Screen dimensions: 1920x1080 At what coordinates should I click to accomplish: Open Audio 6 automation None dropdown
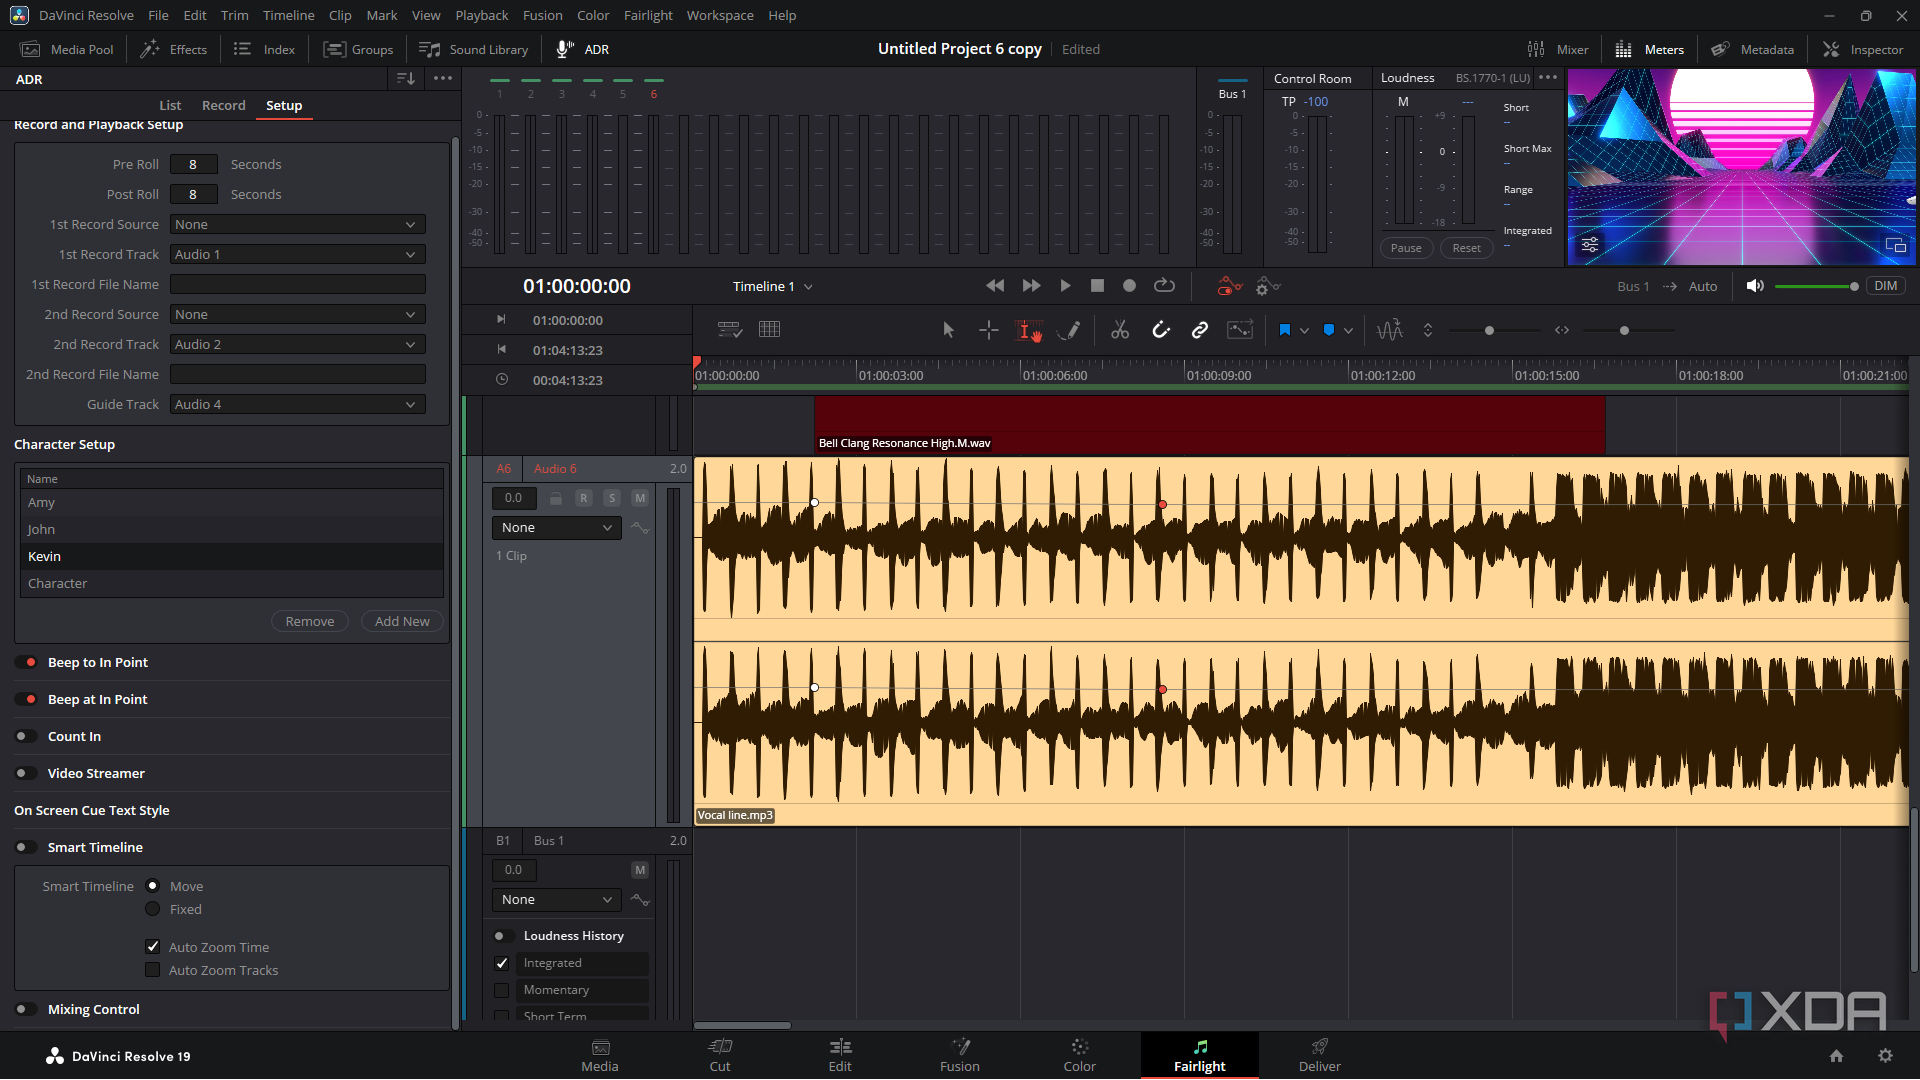(x=556, y=528)
